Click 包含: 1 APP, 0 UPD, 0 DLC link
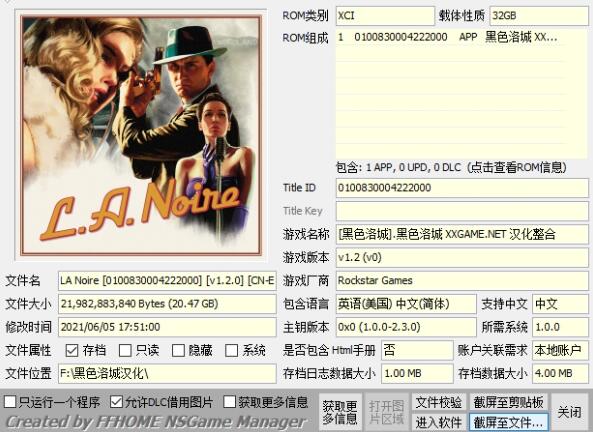This screenshot has width=593, height=432. [451, 167]
